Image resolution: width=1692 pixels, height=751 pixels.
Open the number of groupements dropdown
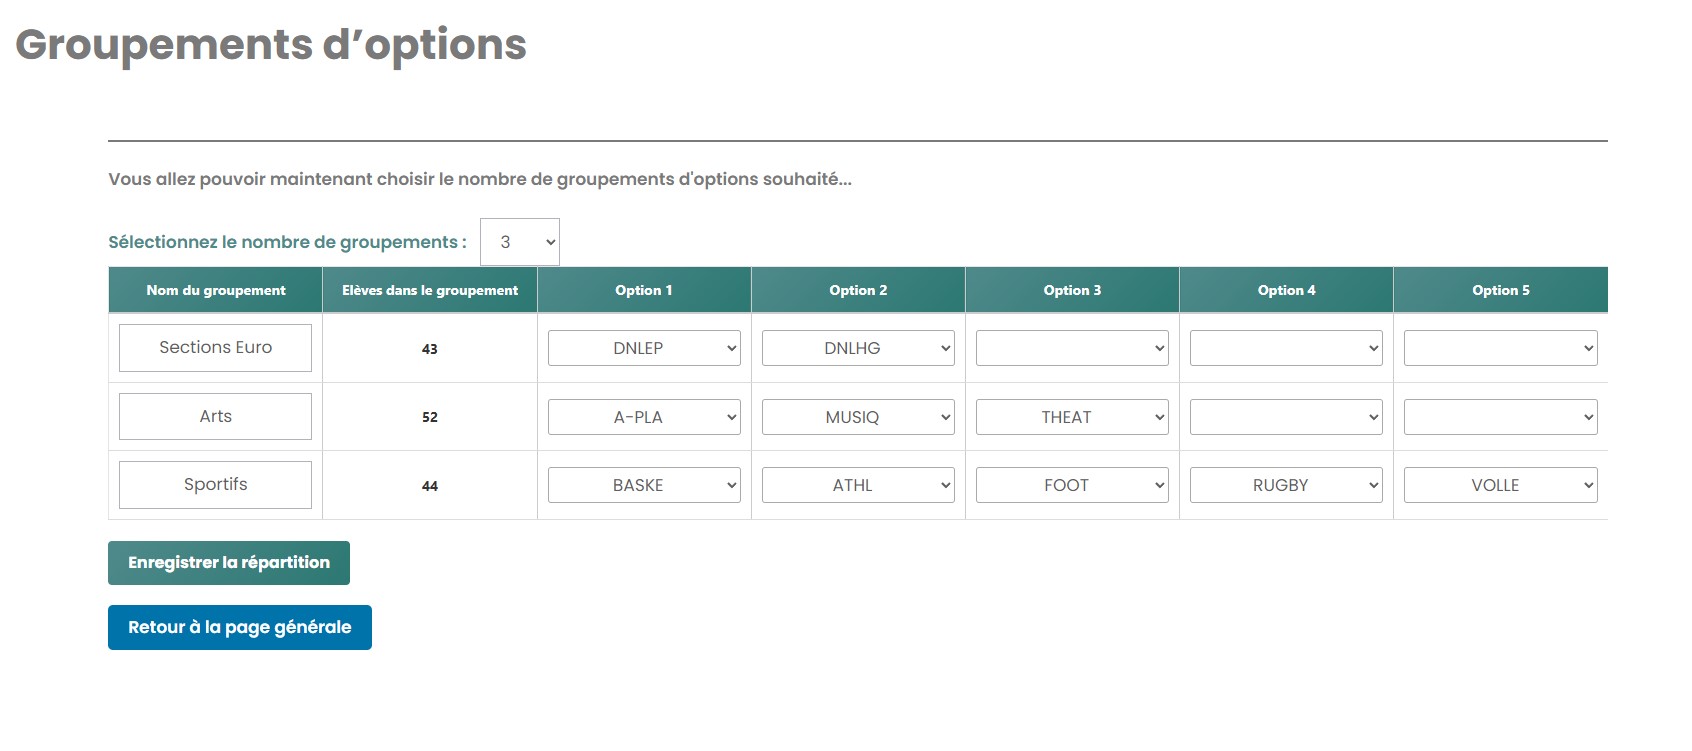pos(519,242)
